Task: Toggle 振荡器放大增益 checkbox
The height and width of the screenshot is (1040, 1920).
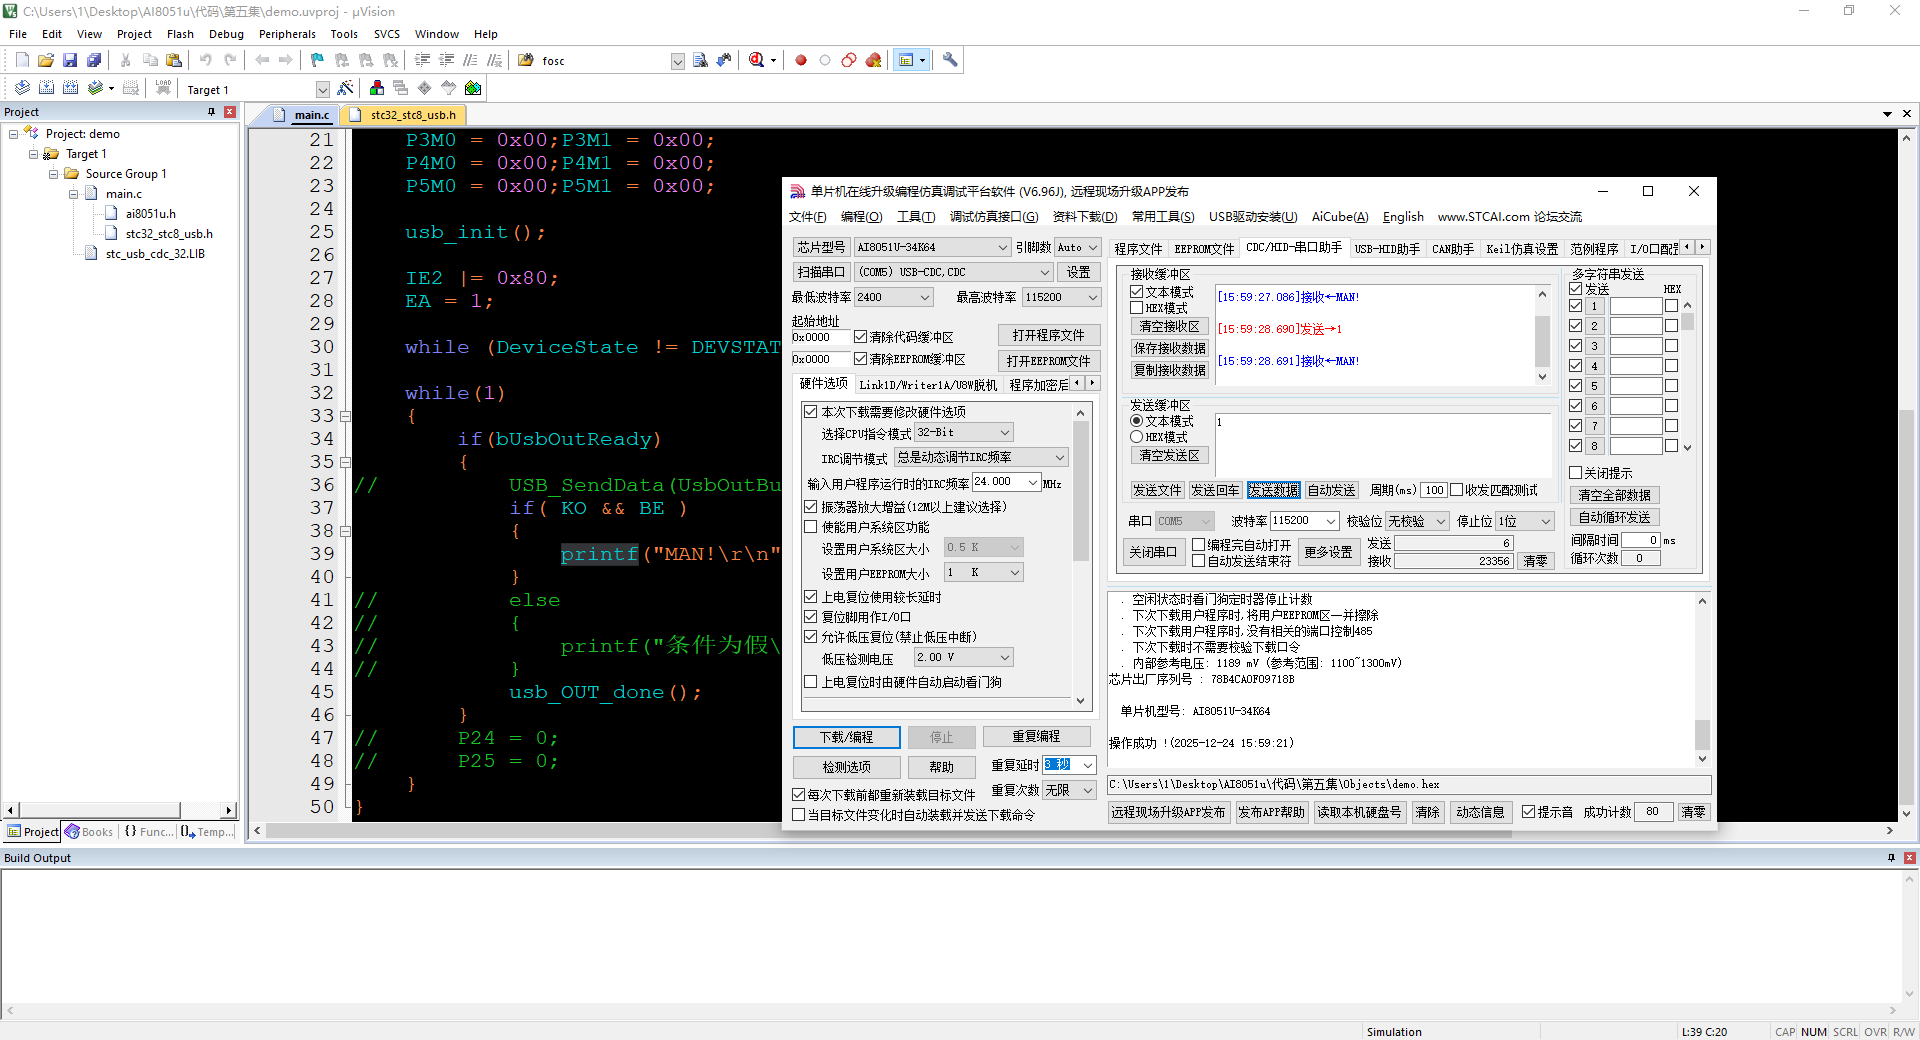Action: click(x=811, y=507)
